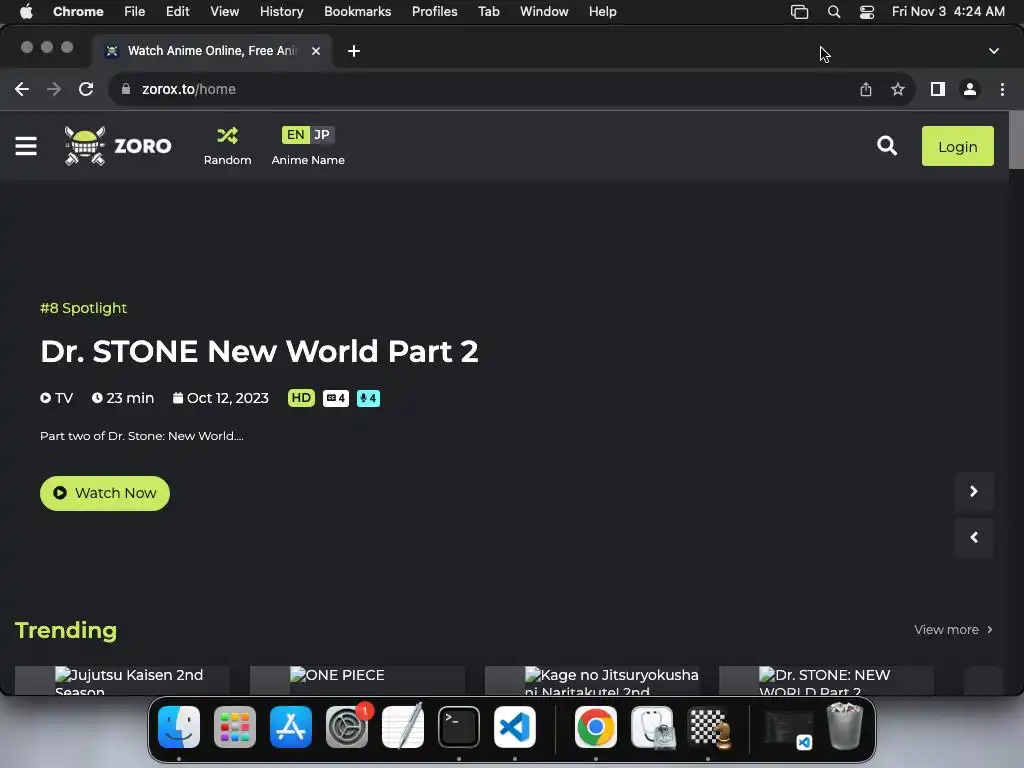This screenshot has width=1024, height=768.
Task: Click the green Login button
Action: click(x=957, y=146)
